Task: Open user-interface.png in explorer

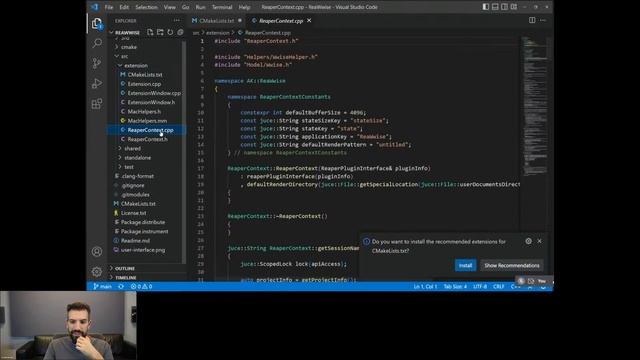Action: [x=143, y=250]
